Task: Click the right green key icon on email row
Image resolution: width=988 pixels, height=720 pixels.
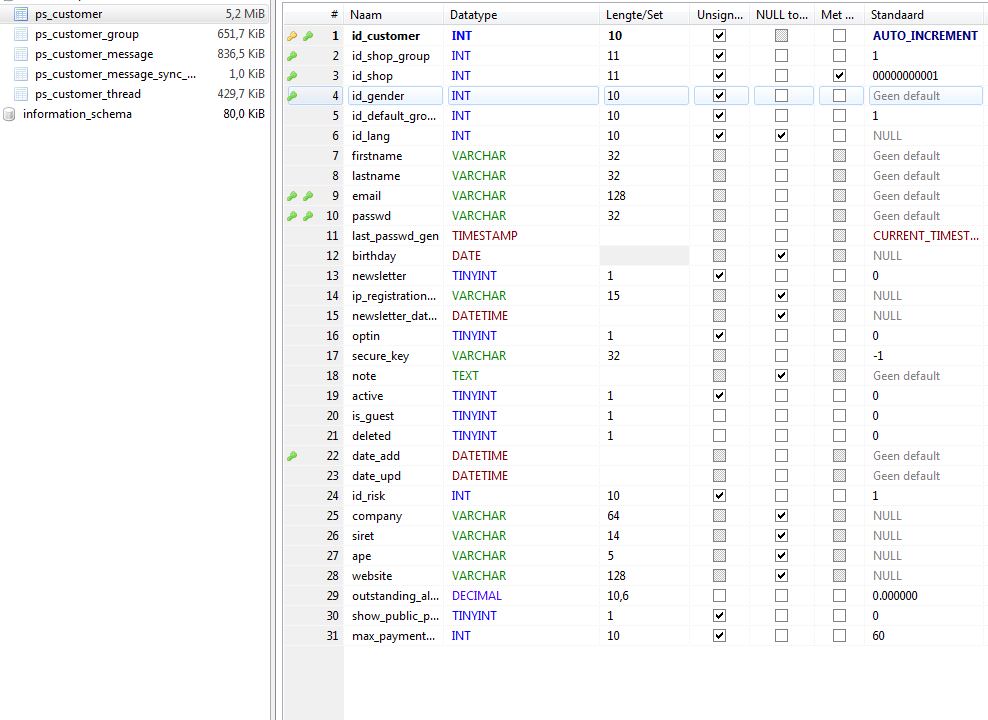Action: coord(308,196)
